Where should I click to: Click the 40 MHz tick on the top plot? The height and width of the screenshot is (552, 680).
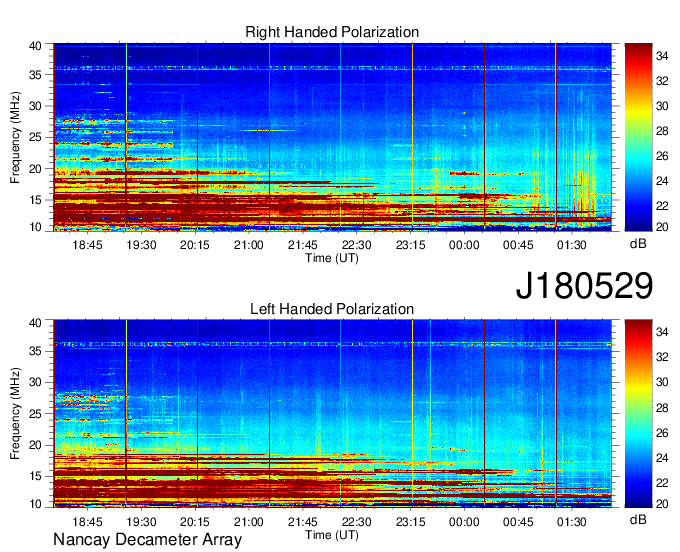[x=35, y=46]
